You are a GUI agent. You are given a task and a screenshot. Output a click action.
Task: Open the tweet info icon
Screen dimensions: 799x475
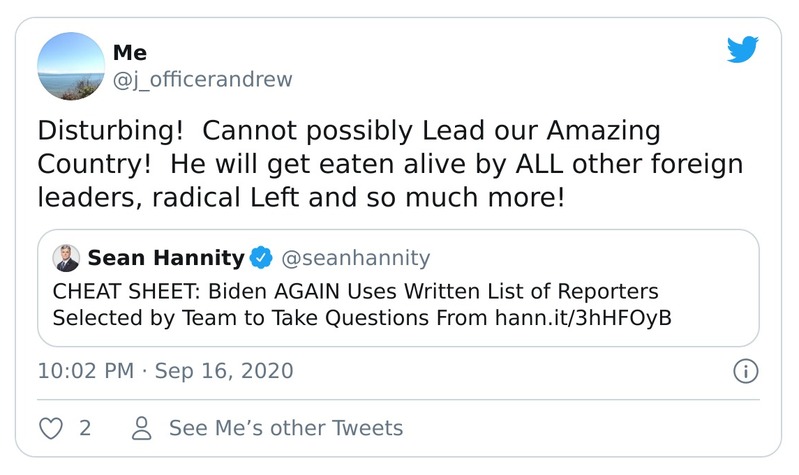pos(745,371)
